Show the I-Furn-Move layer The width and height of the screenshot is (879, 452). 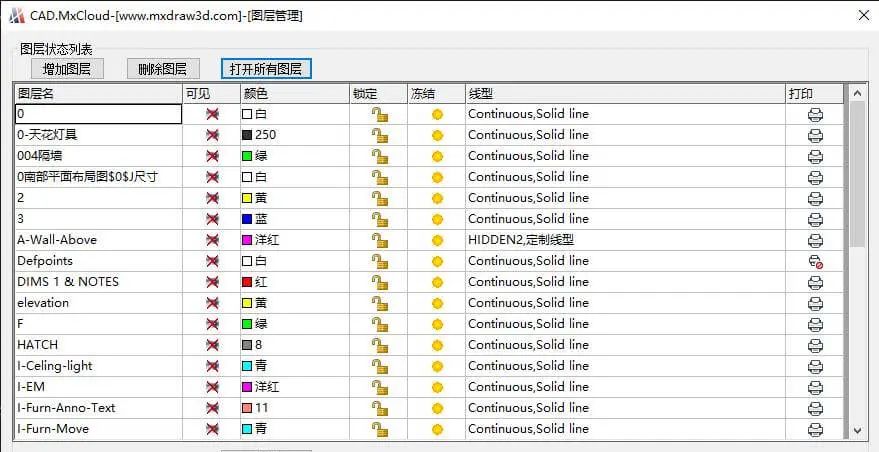[212, 430]
